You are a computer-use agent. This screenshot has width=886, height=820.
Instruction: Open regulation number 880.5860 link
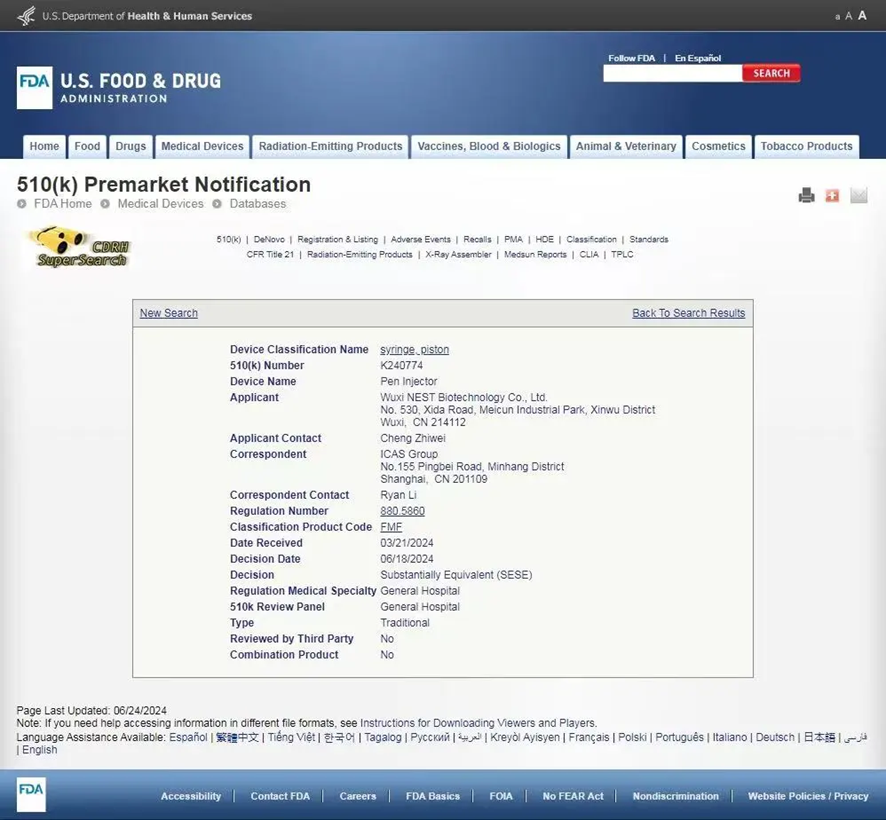pyautogui.click(x=402, y=511)
